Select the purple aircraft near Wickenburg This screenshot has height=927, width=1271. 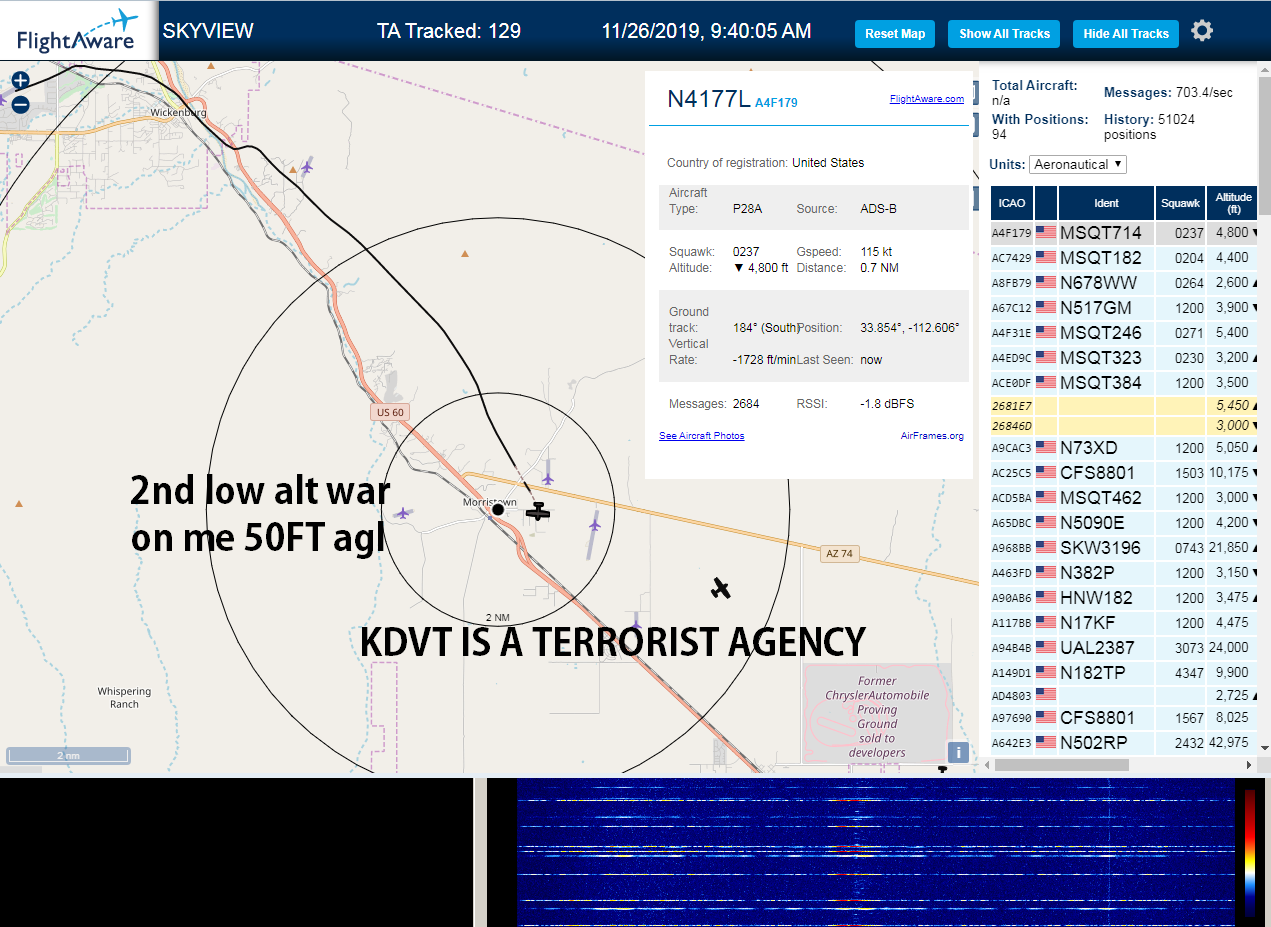(306, 166)
